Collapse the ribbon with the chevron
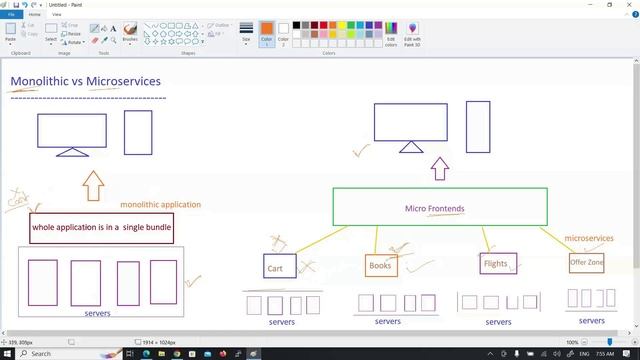 [x=627, y=14]
